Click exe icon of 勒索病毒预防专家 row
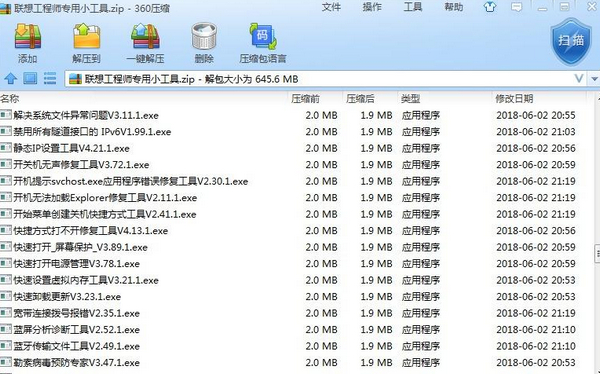The image size is (600, 374). point(6,362)
